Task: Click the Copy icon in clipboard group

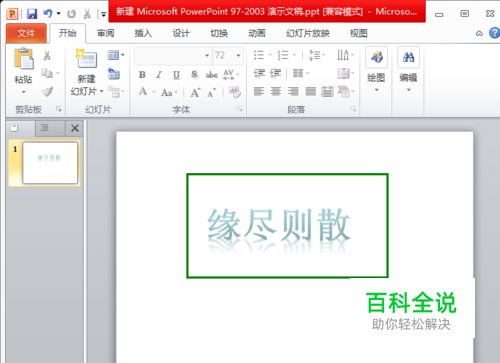Action: point(47,73)
